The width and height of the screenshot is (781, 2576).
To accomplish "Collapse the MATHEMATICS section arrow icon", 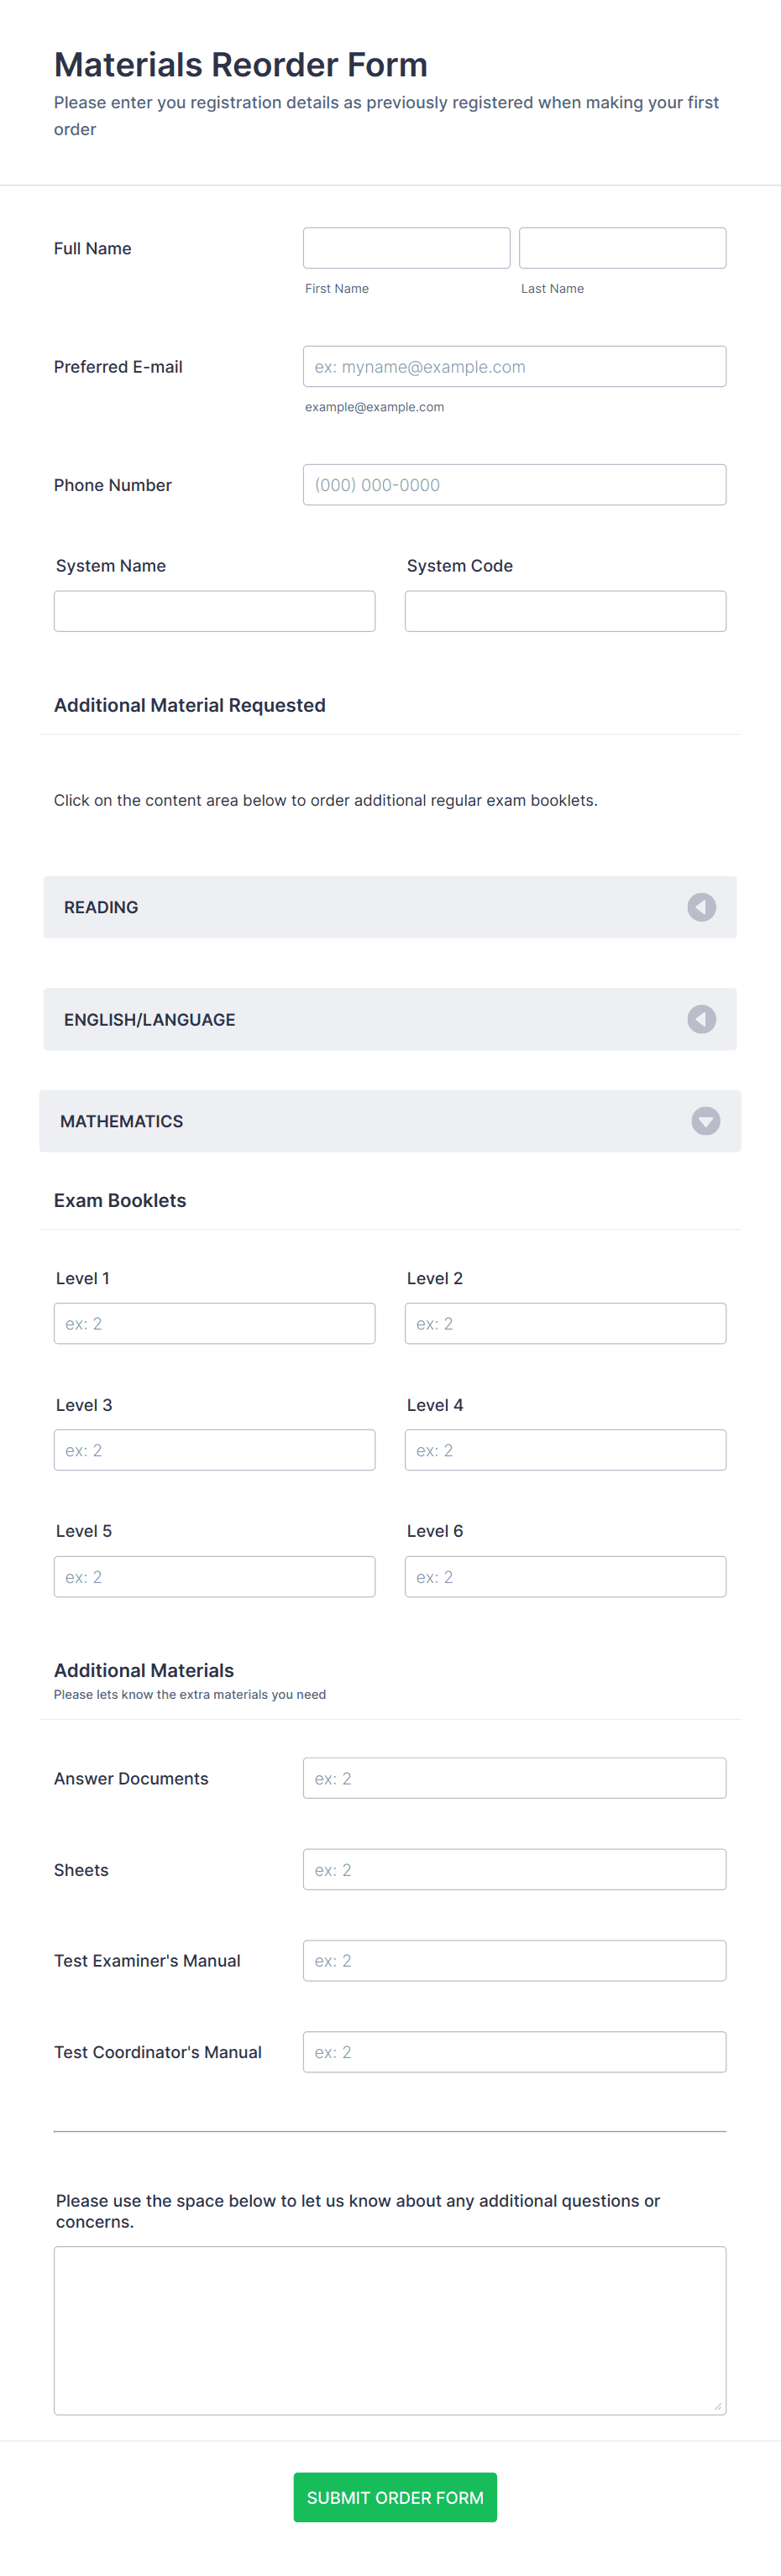I will [705, 1121].
